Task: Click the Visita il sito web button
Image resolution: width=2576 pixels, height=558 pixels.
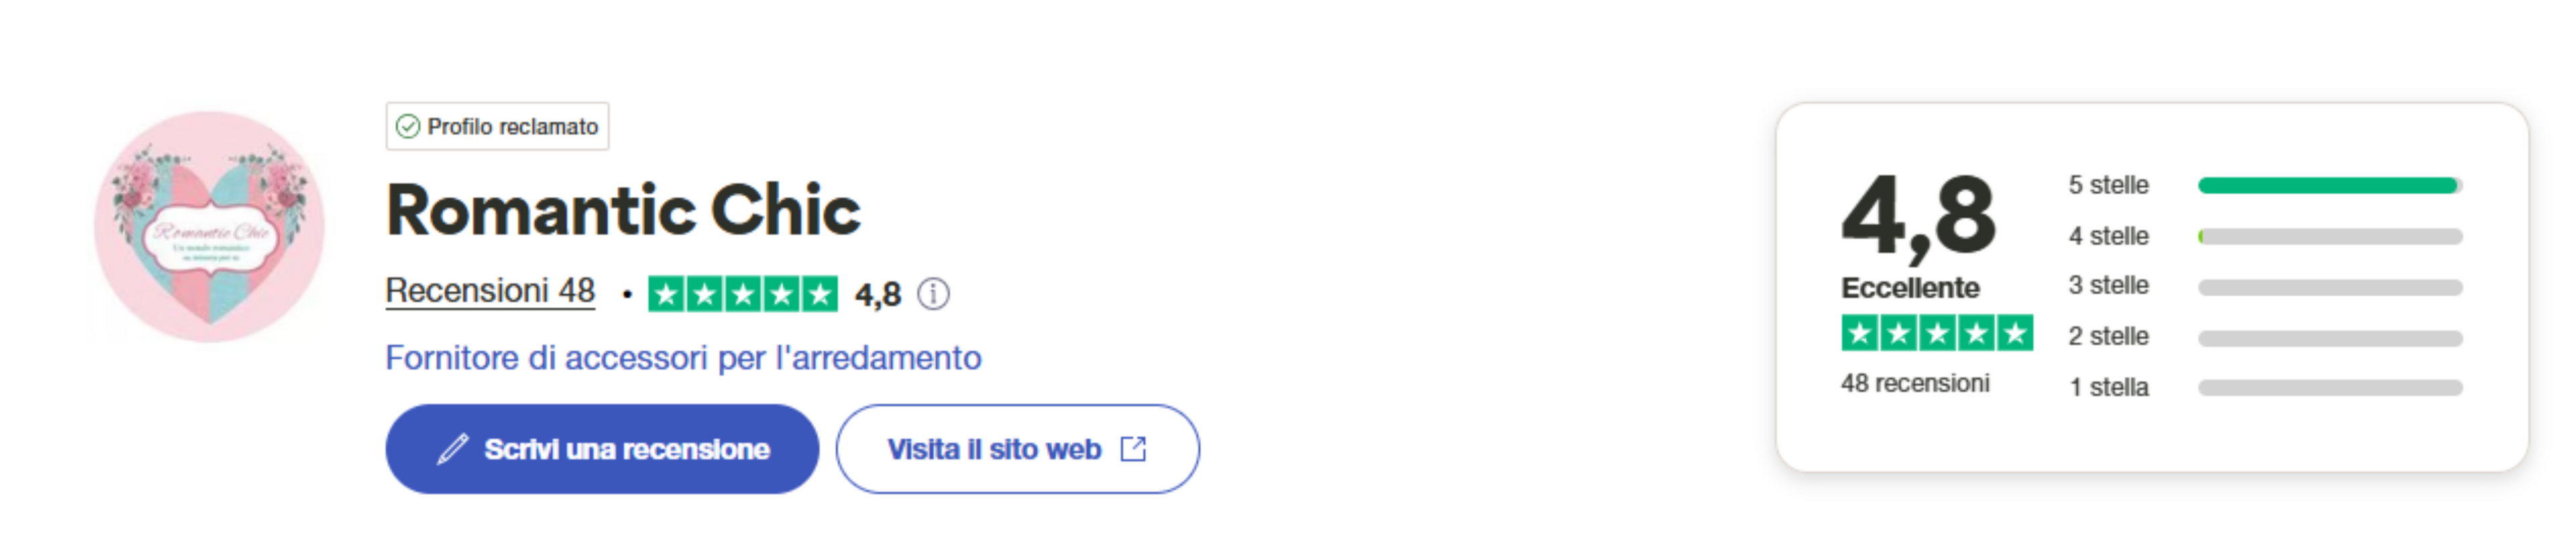Action: point(1017,449)
